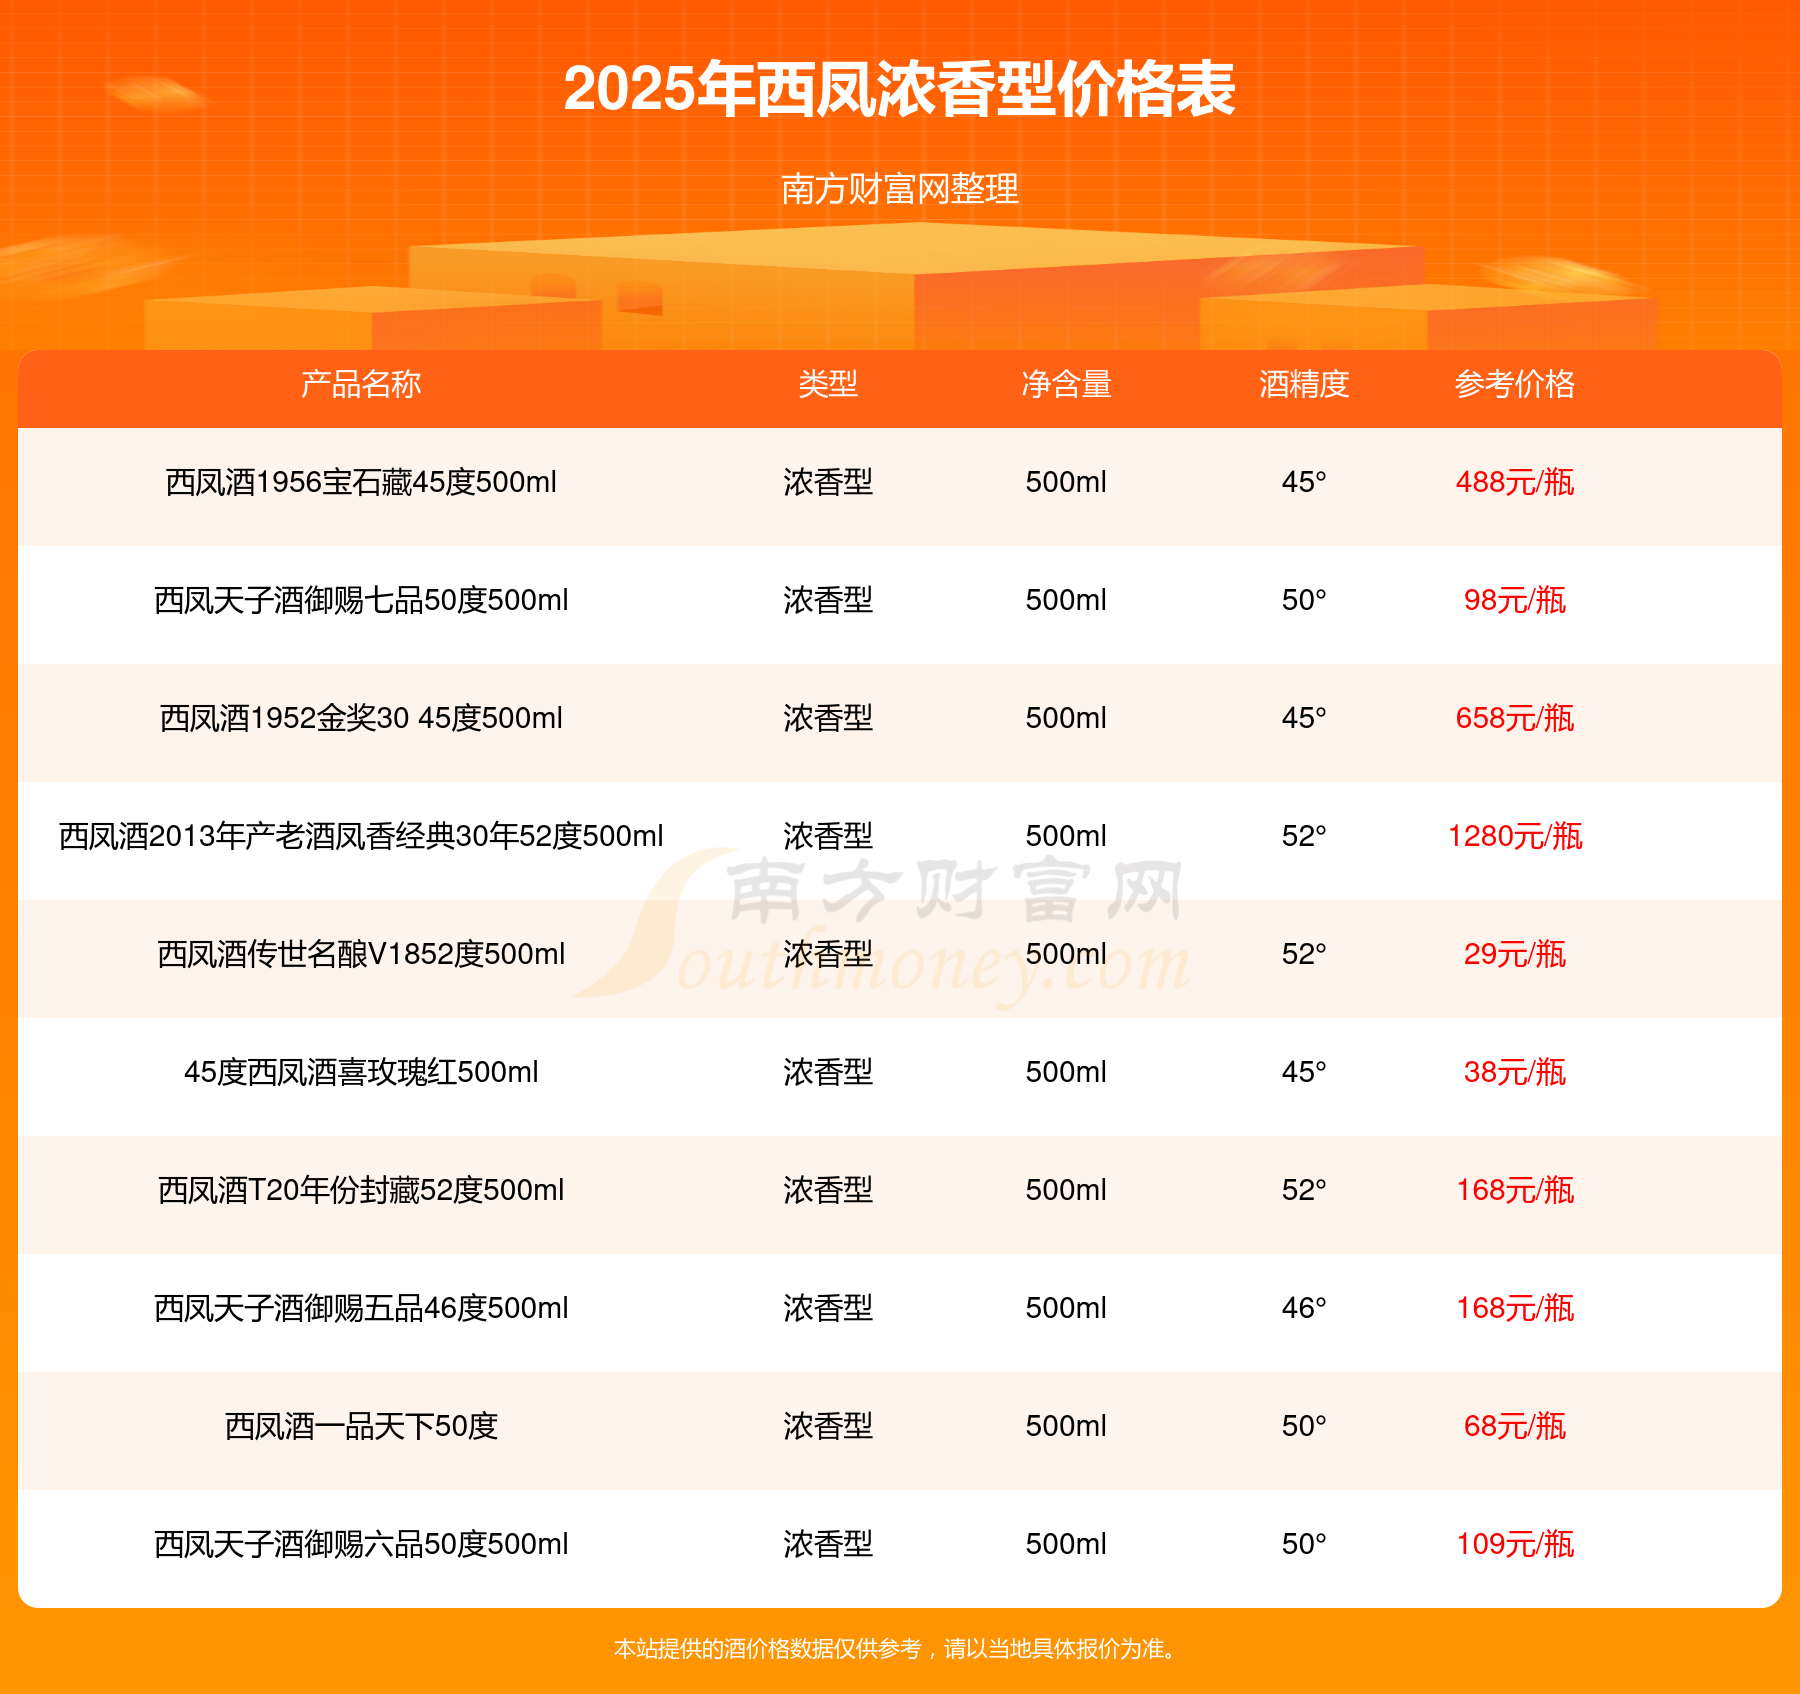Screen dimensions: 1800x1694
Task: Select 浓香型 in the 御赐六品 row
Action: click(x=828, y=1544)
